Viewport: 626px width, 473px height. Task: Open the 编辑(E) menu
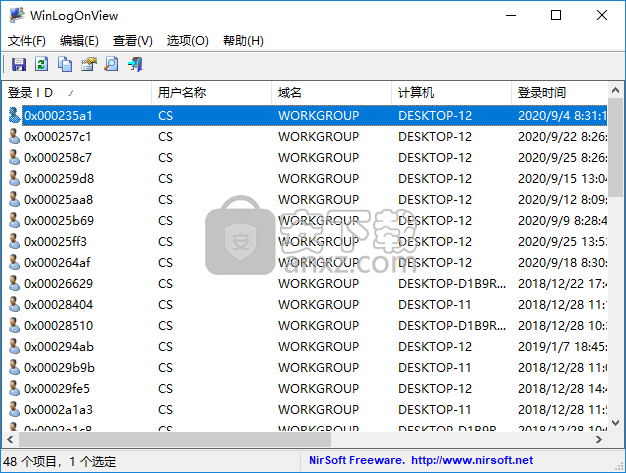(x=79, y=41)
